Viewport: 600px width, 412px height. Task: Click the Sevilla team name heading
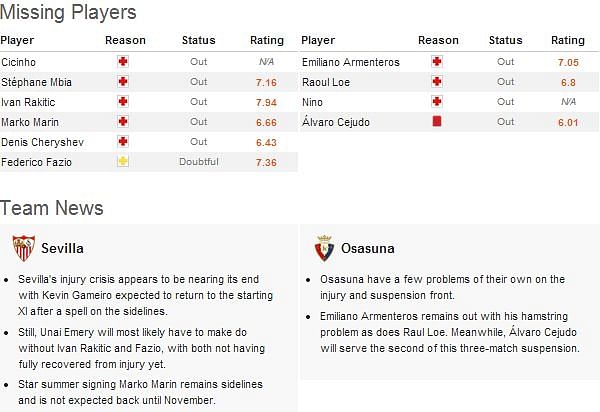[x=62, y=248]
